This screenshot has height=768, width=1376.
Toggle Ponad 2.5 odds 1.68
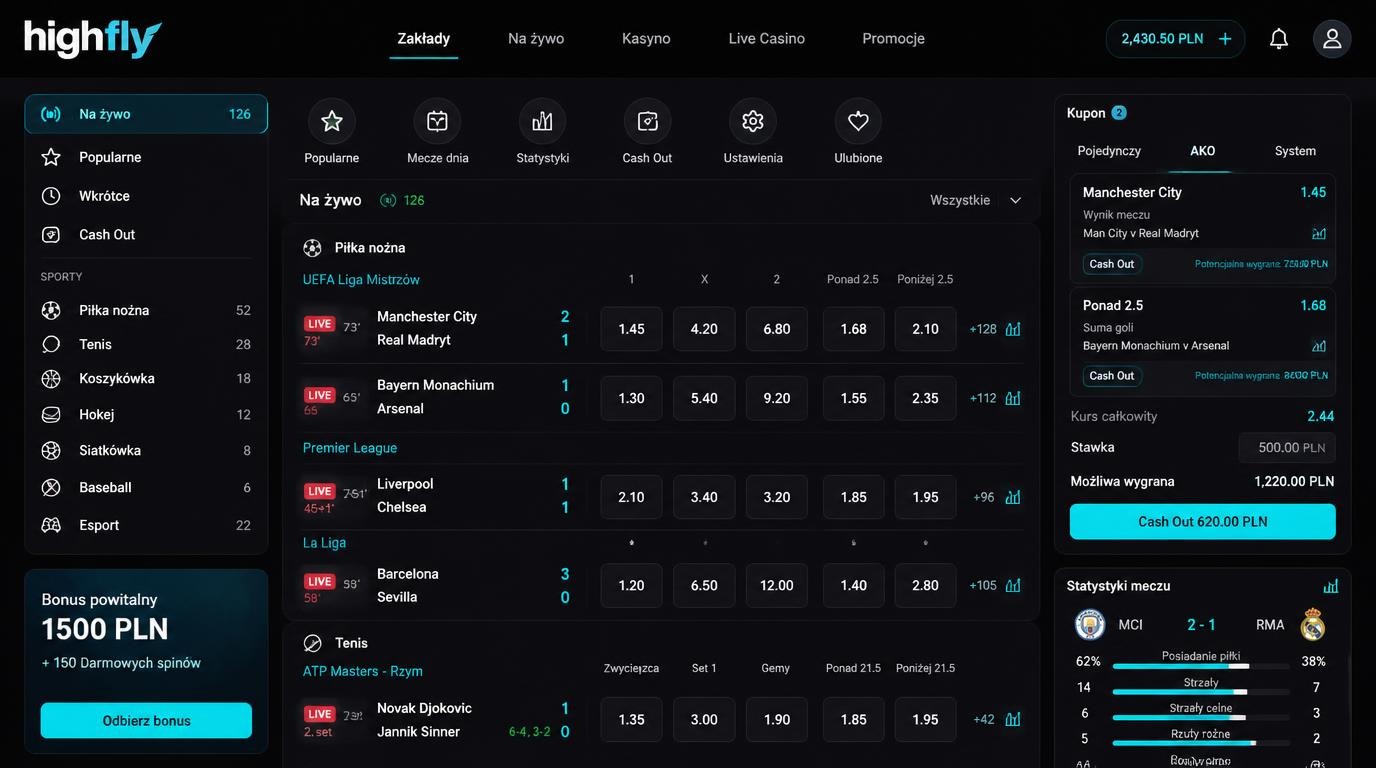(x=854, y=329)
